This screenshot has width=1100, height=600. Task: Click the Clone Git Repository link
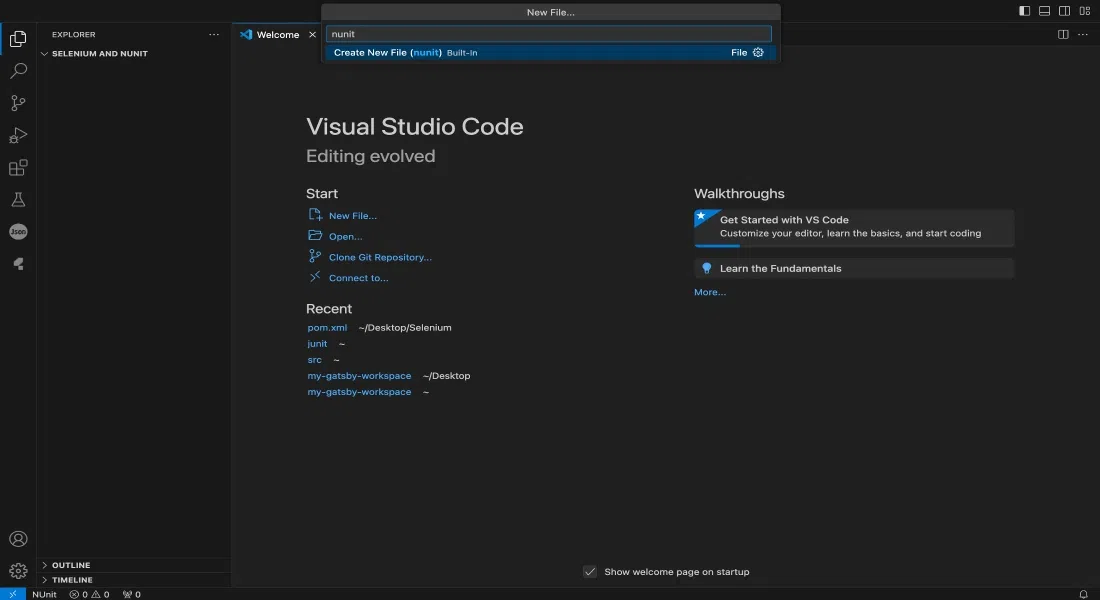coord(380,257)
